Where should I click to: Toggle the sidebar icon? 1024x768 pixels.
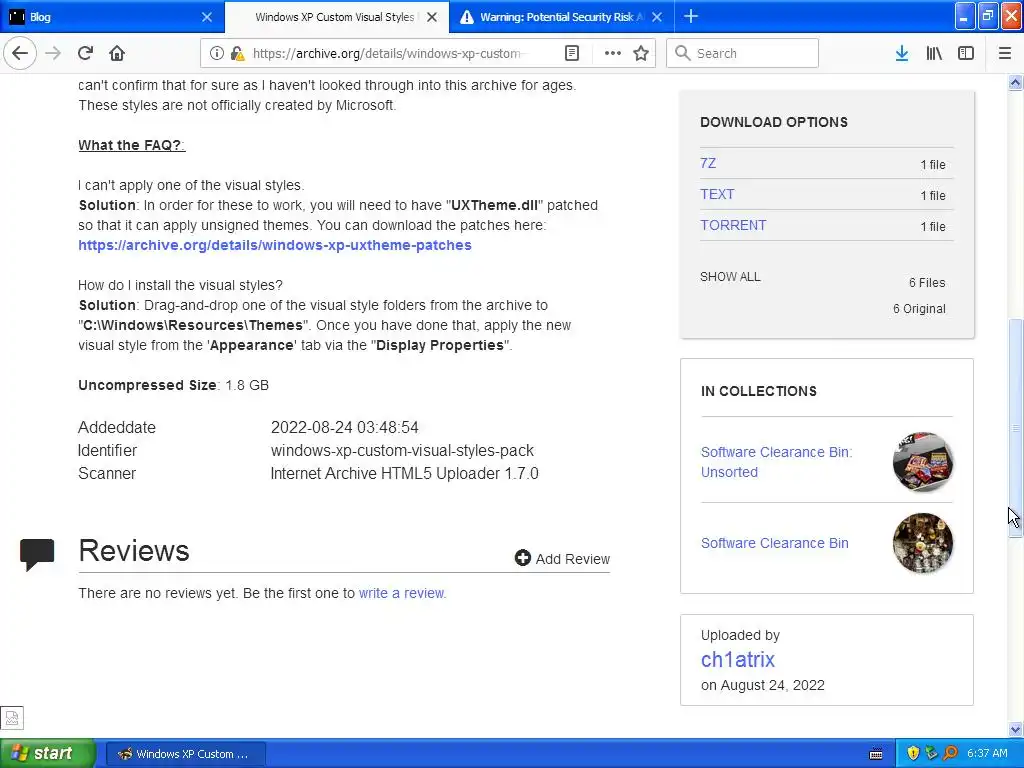coord(966,53)
